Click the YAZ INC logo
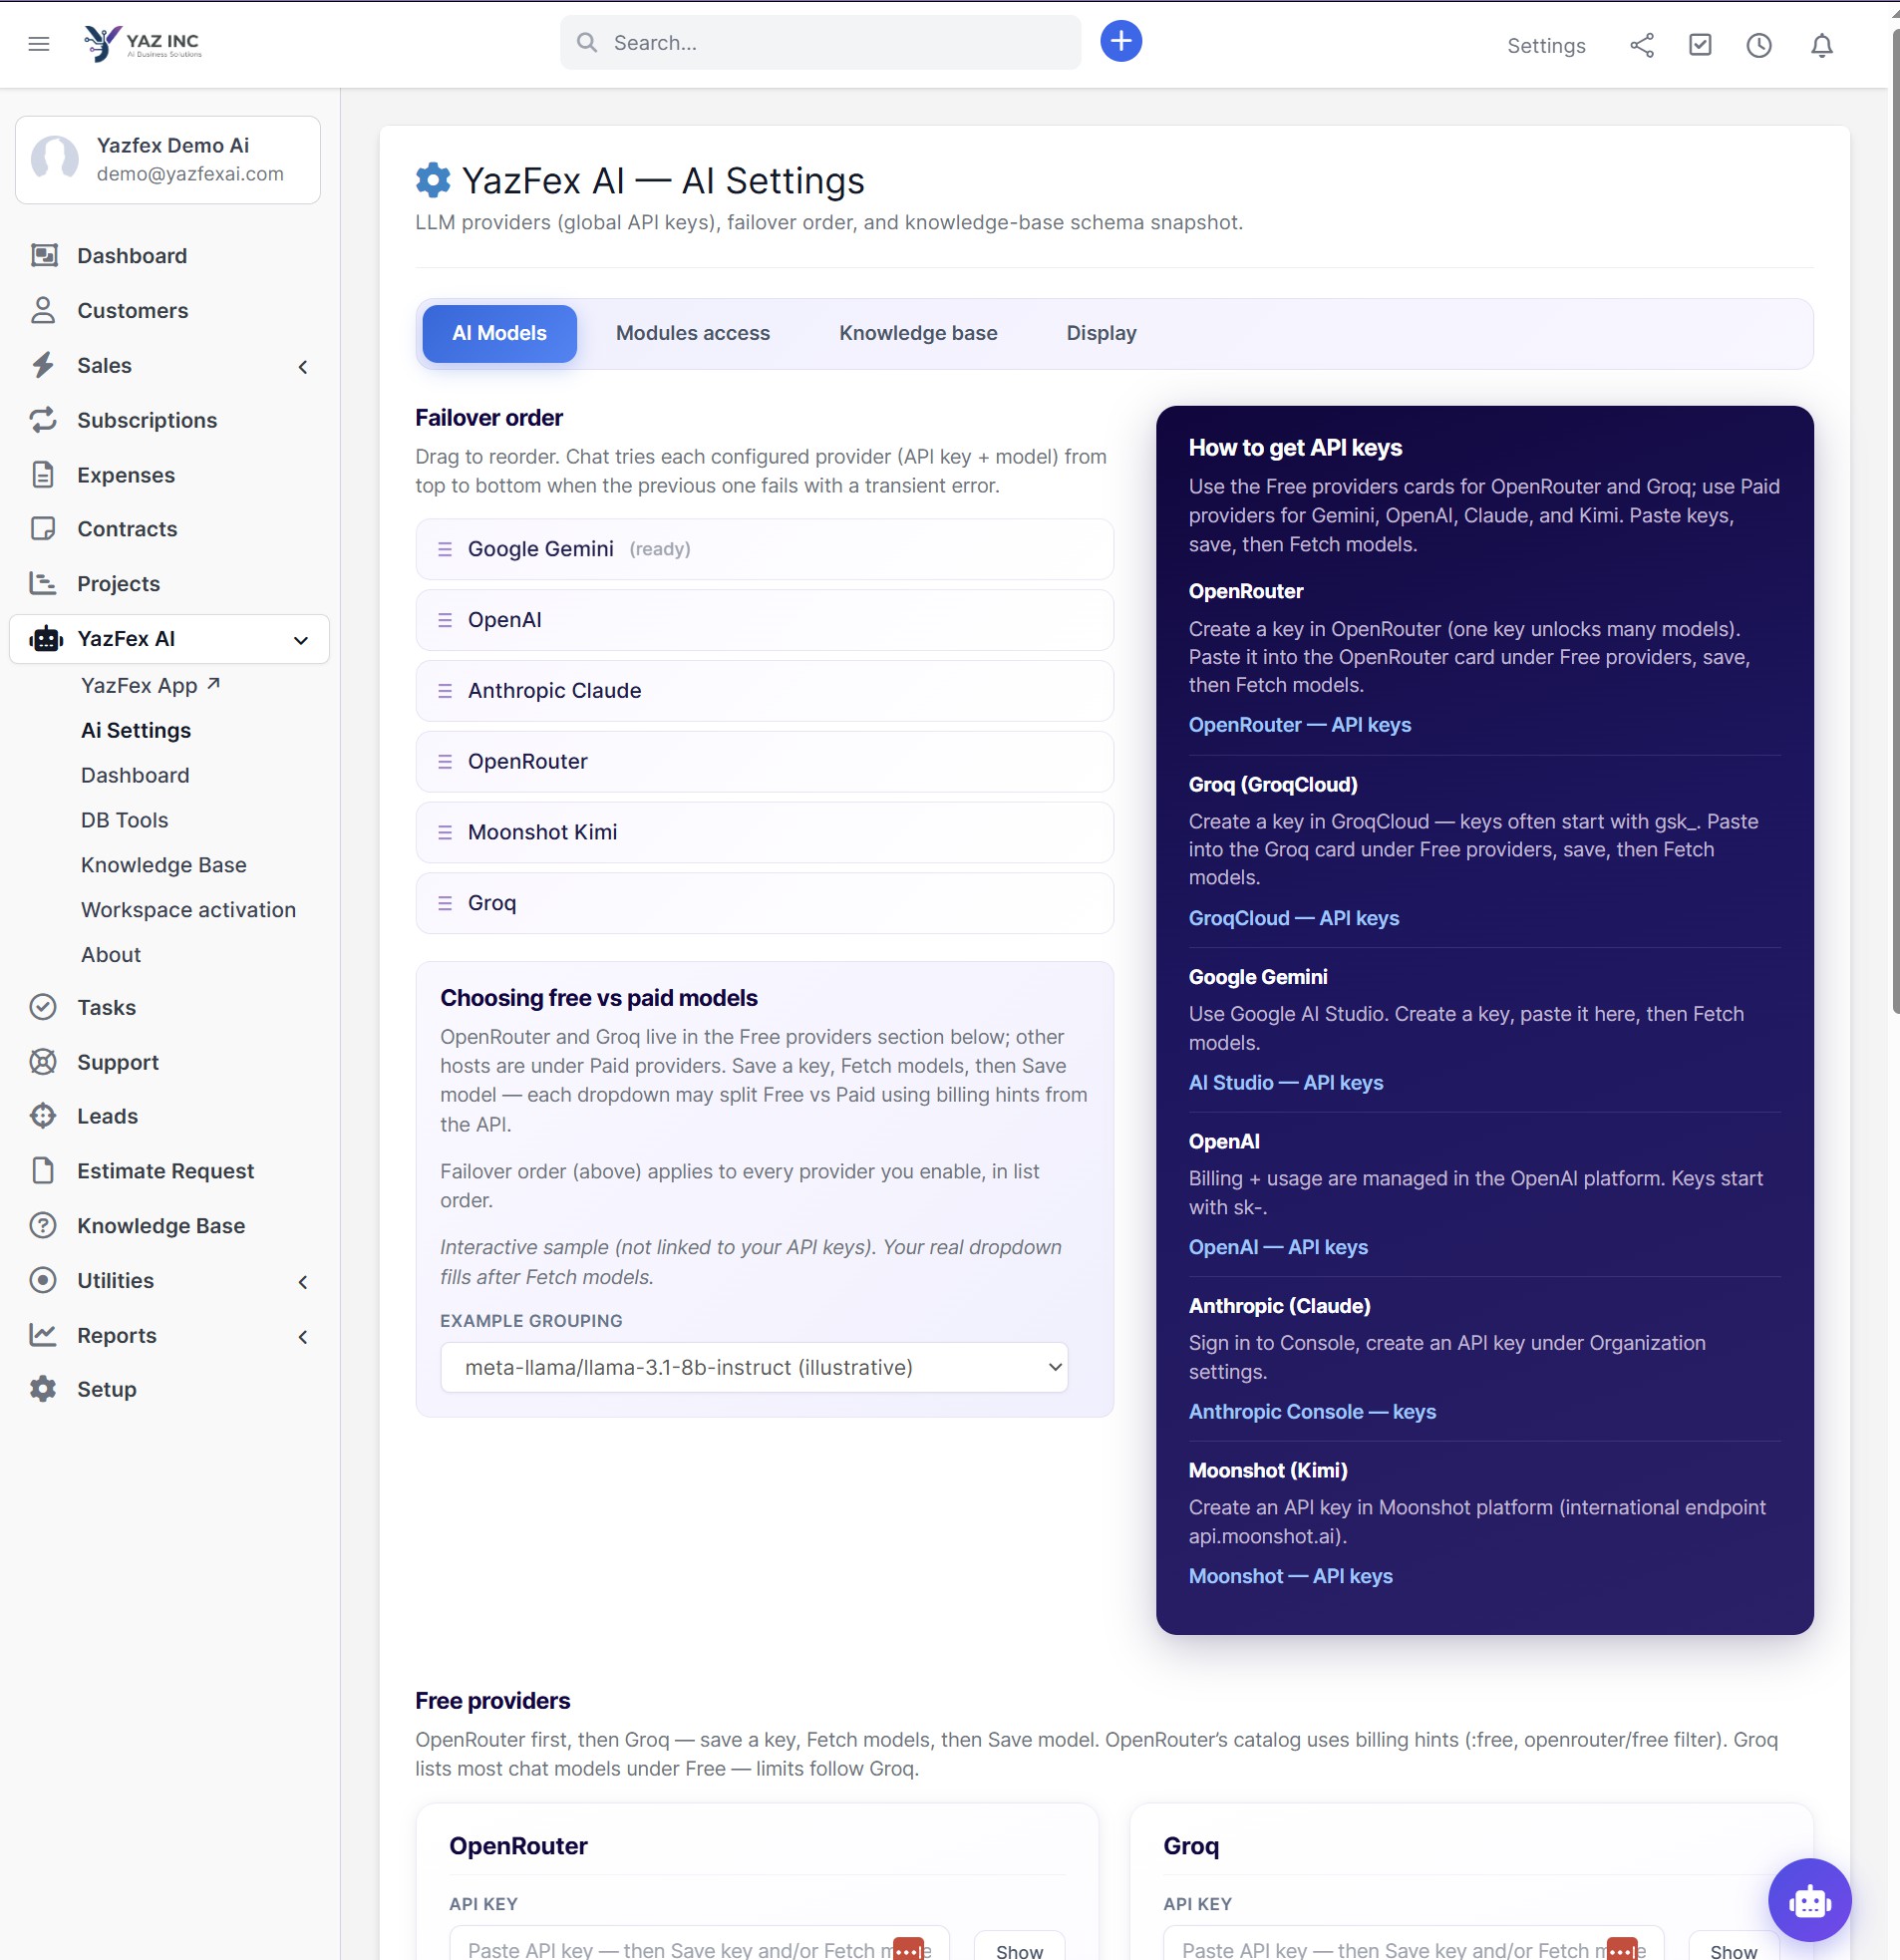Image resolution: width=1900 pixels, height=1960 pixels. (143, 43)
